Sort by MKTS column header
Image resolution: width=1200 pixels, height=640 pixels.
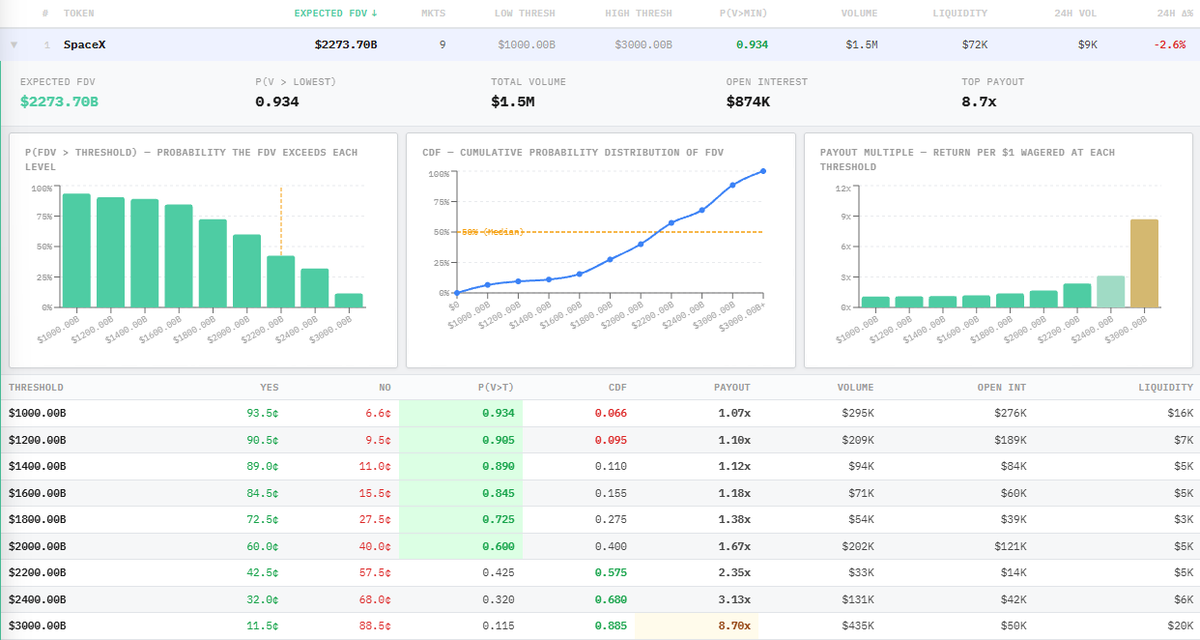click(434, 14)
